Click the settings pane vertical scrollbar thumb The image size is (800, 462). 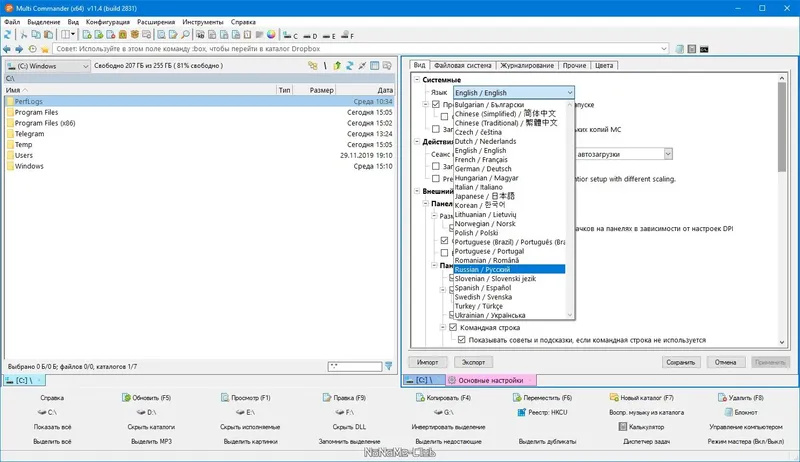point(782,127)
